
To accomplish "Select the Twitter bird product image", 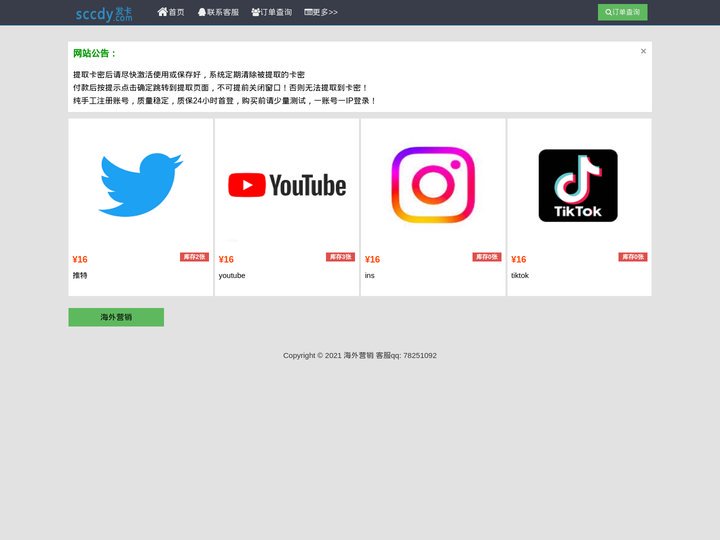I will point(141,185).
